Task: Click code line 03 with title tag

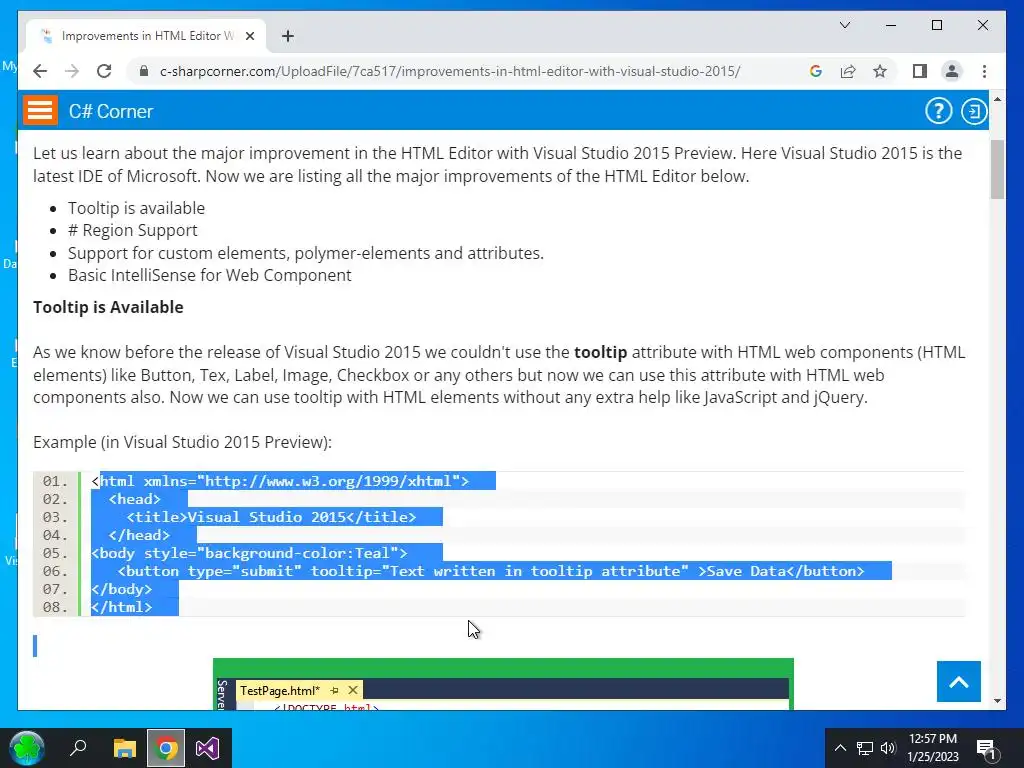Action: [x=271, y=517]
